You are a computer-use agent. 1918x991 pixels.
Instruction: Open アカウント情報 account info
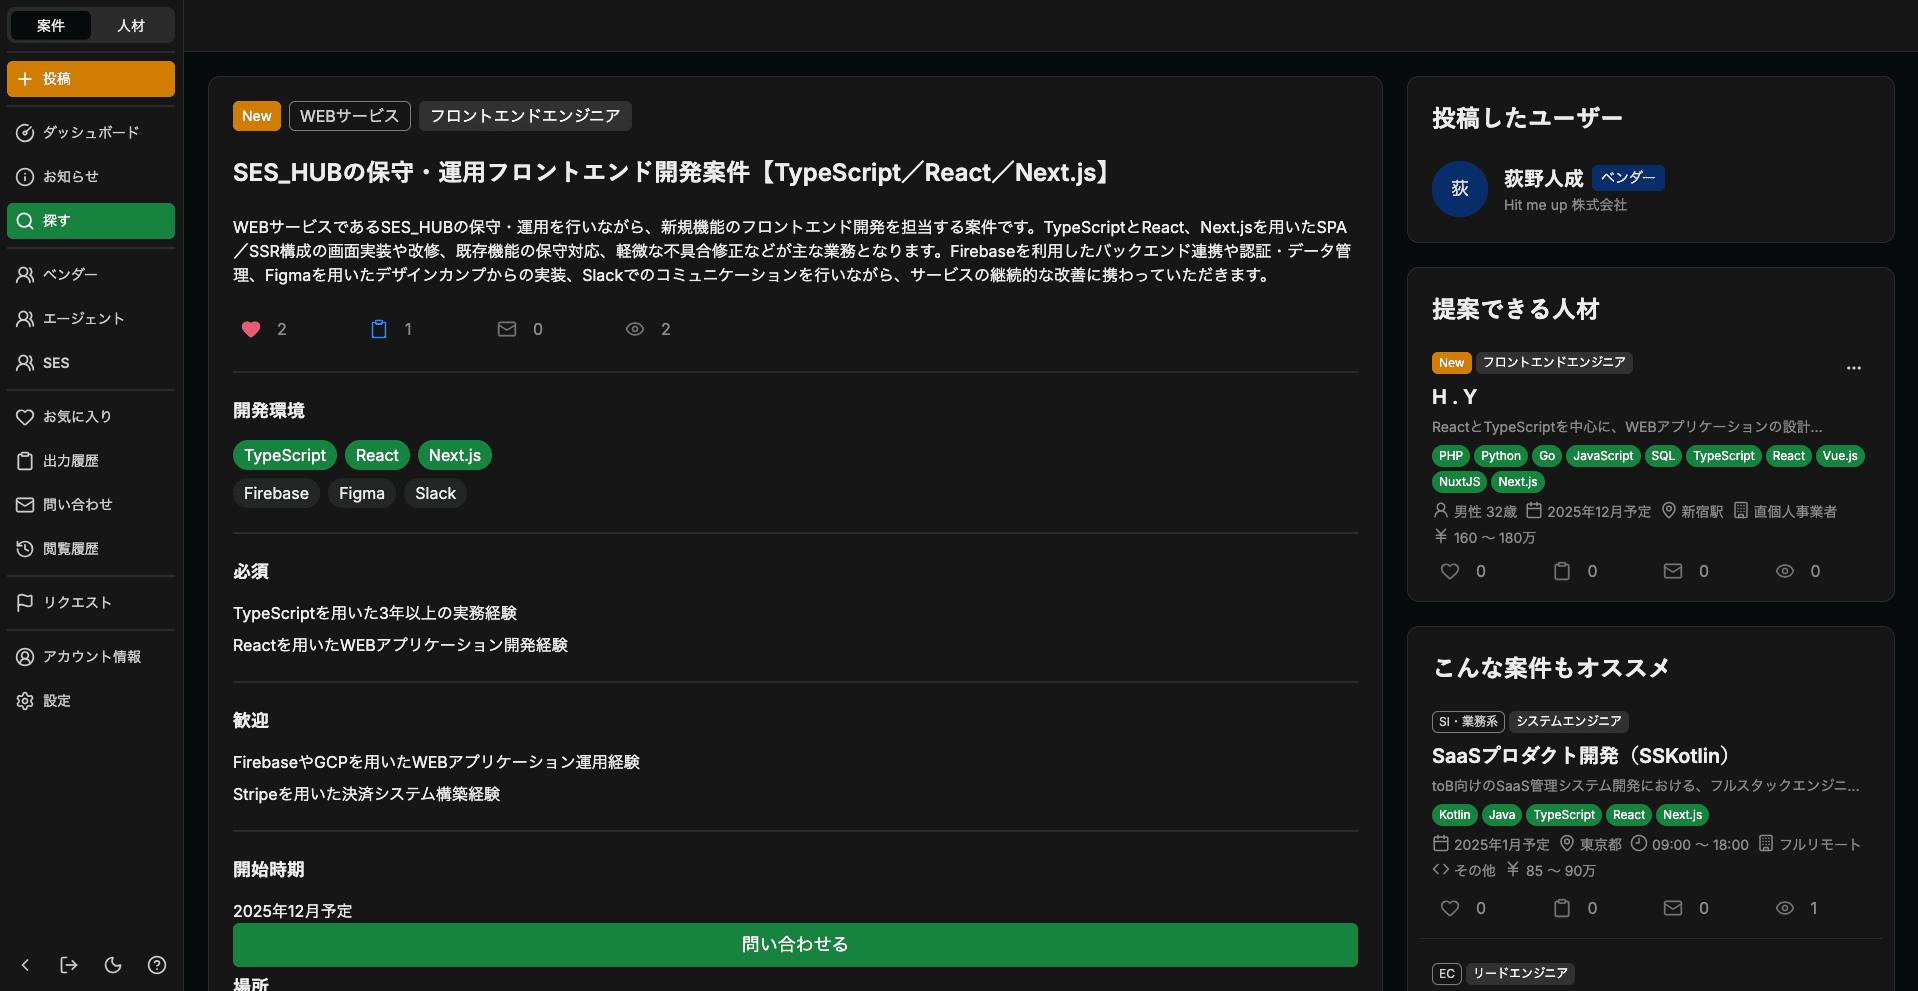[95, 656]
